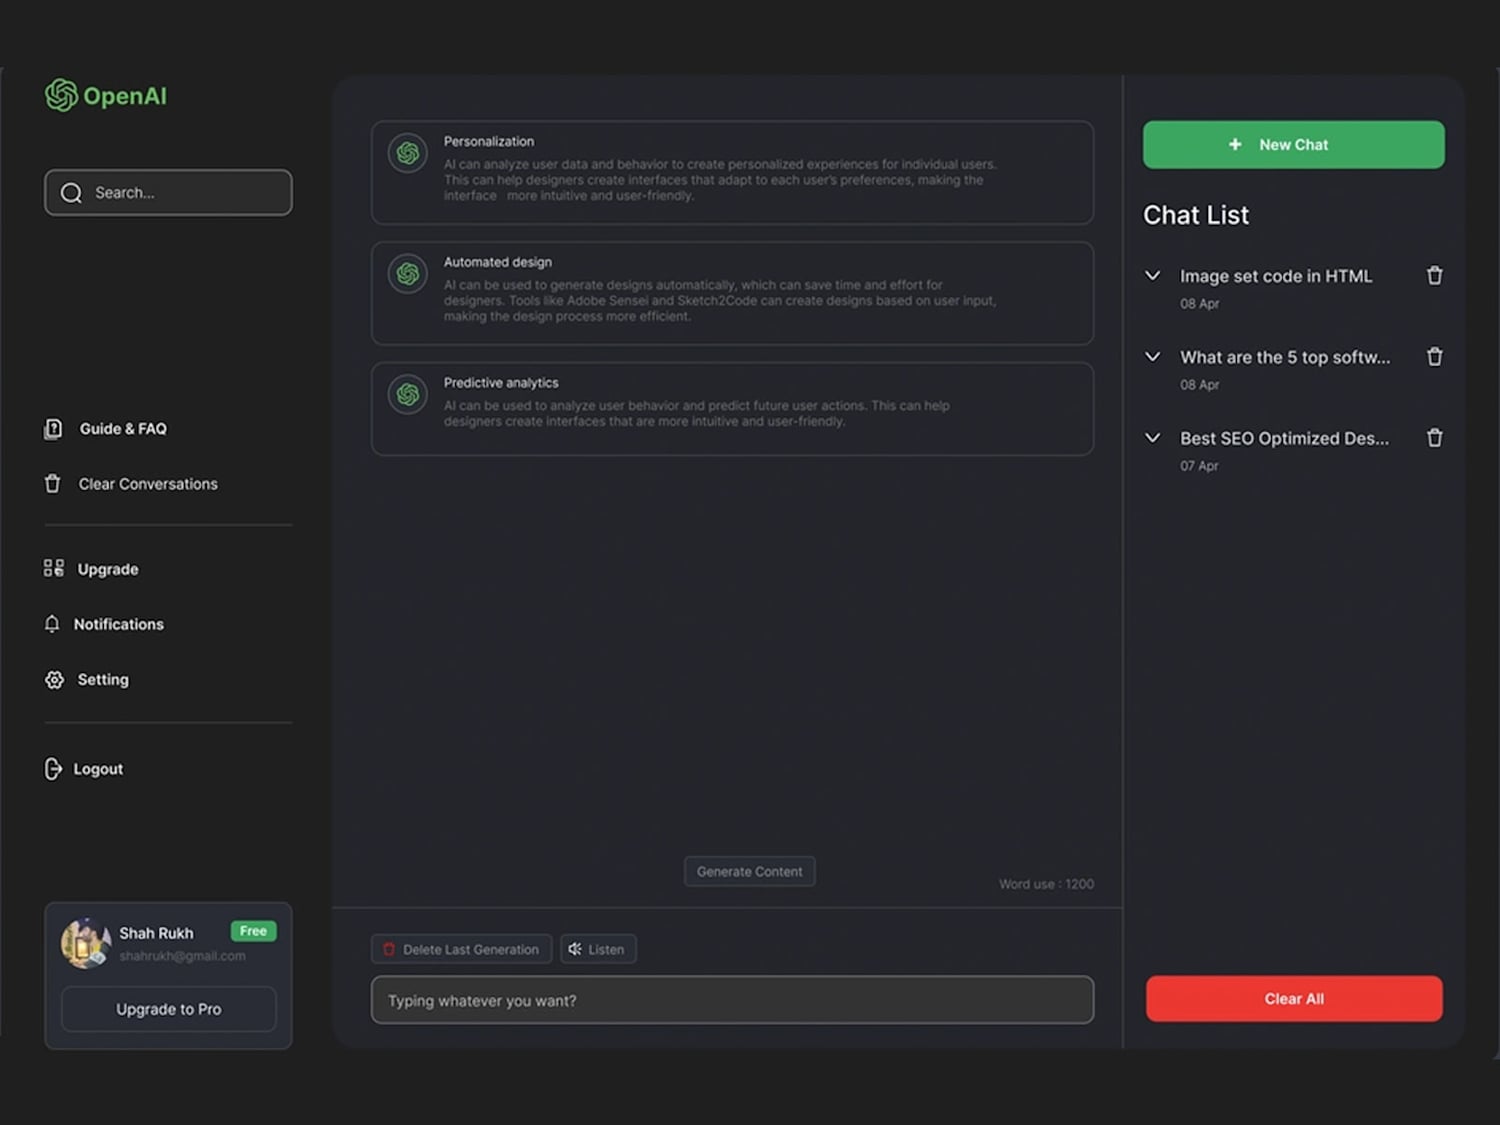This screenshot has width=1500, height=1125.
Task: Click the shahrukh@gmail.com email text
Action: tap(182, 956)
